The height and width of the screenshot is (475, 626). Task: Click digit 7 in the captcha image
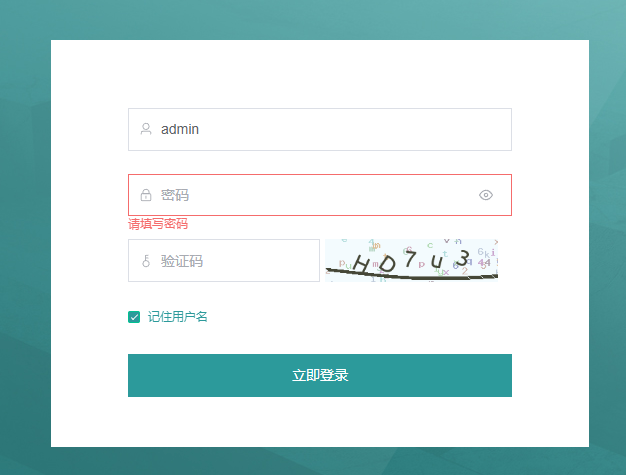410,259
